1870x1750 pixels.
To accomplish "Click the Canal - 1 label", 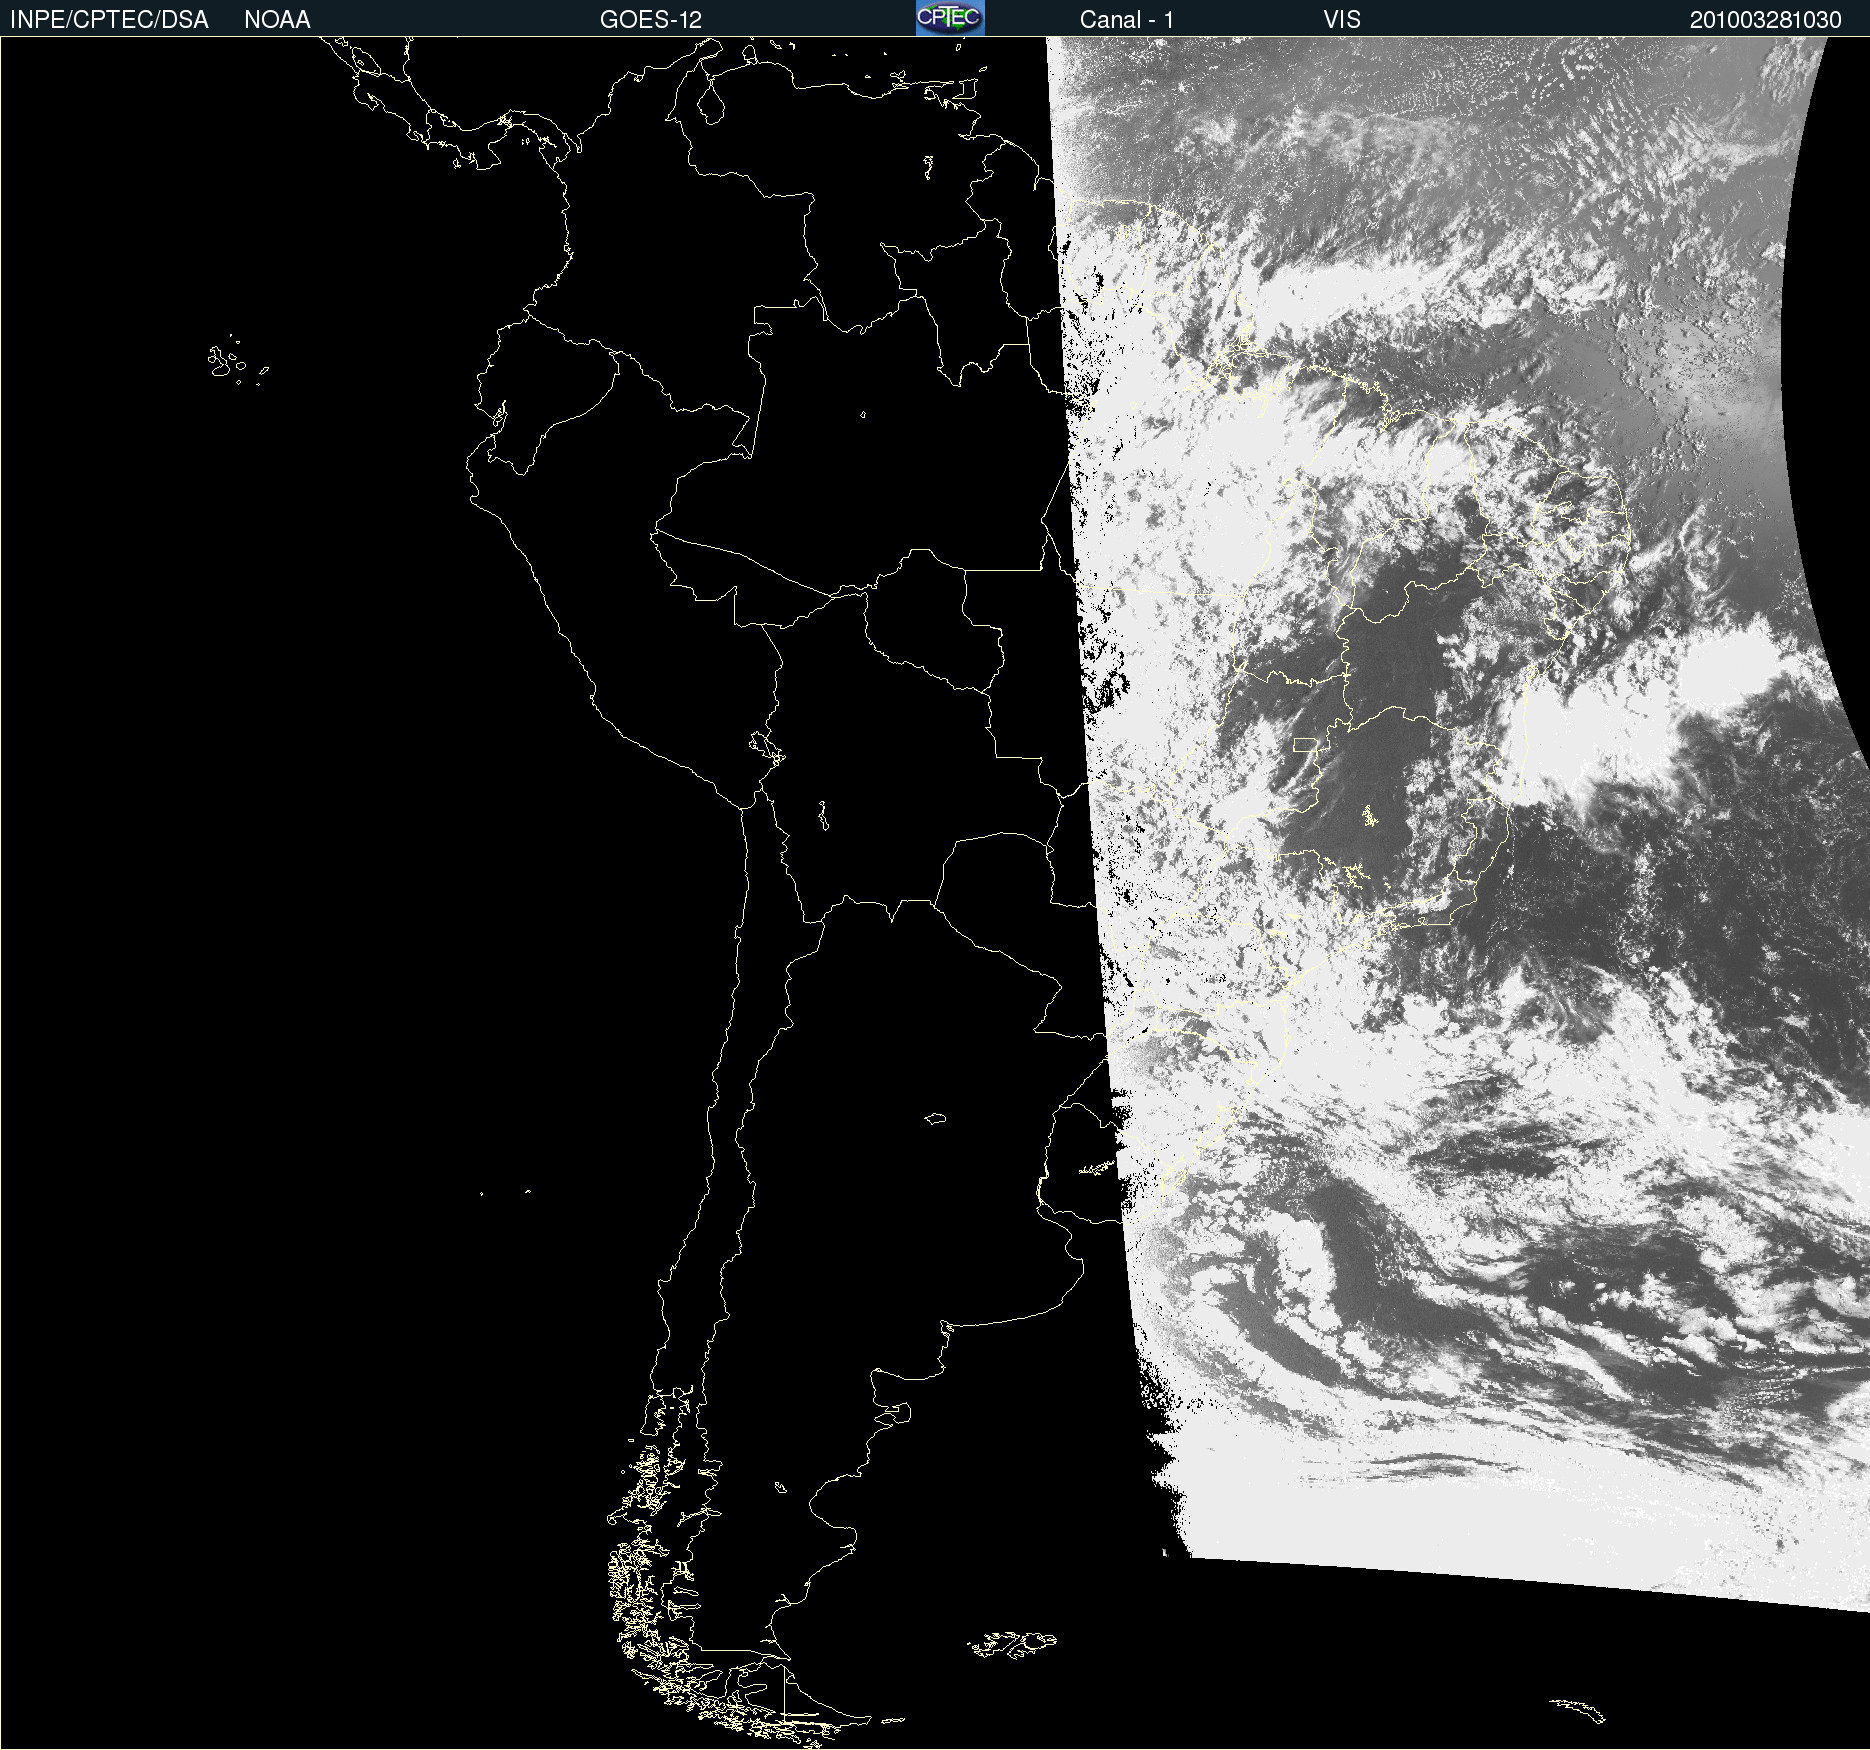I will (1126, 20).
